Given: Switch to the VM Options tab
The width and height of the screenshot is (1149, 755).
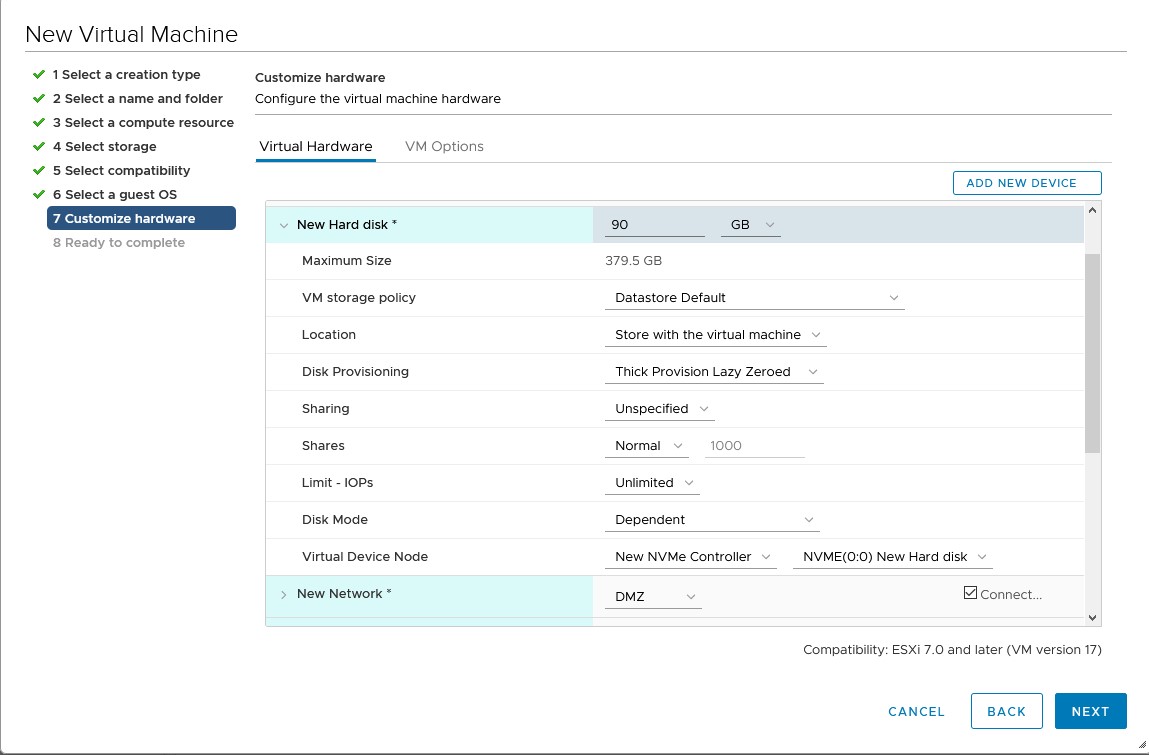Looking at the screenshot, I should tap(443, 146).
